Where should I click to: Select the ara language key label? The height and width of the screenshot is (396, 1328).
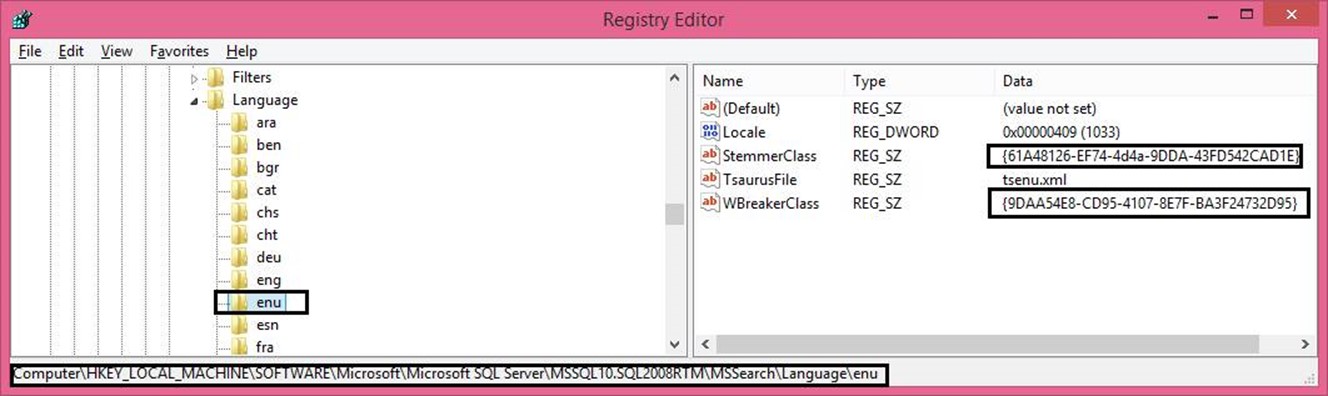(x=266, y=123)
